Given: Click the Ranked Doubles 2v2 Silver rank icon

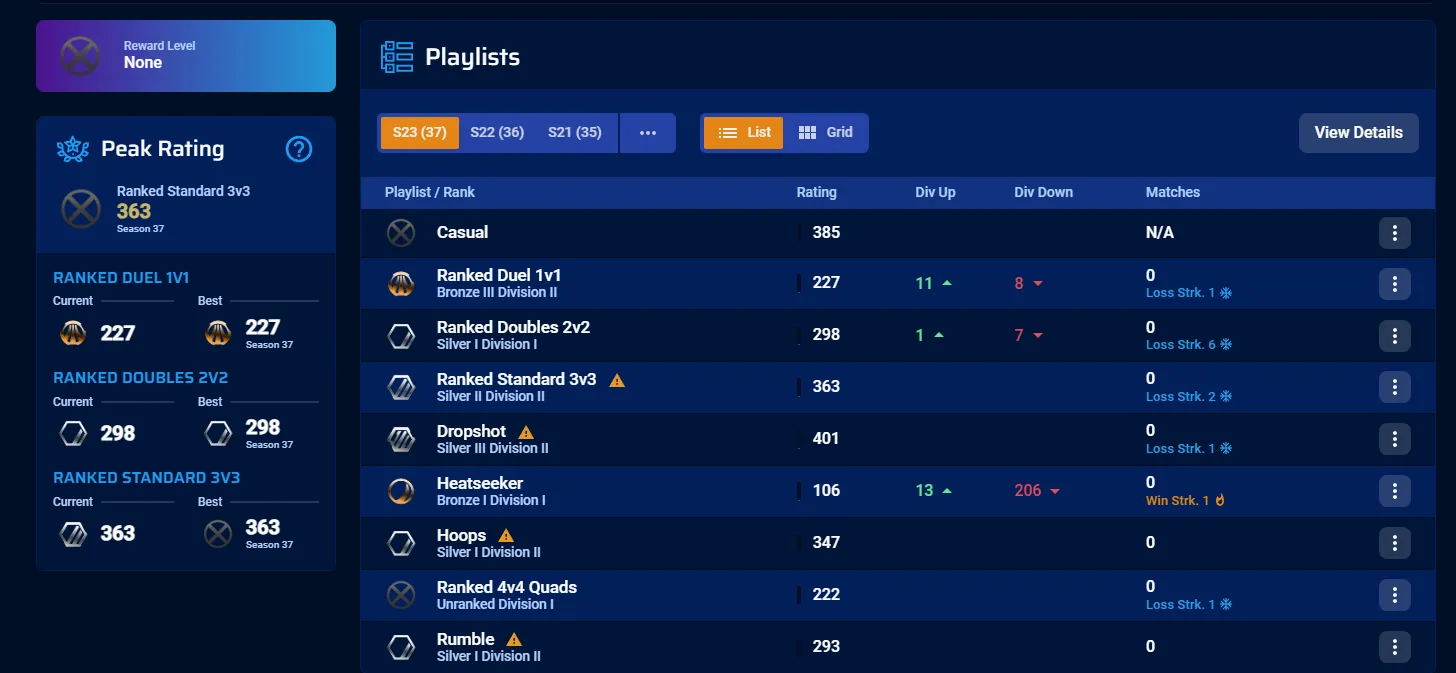Looking at the screenshot, I should point(401,336).
